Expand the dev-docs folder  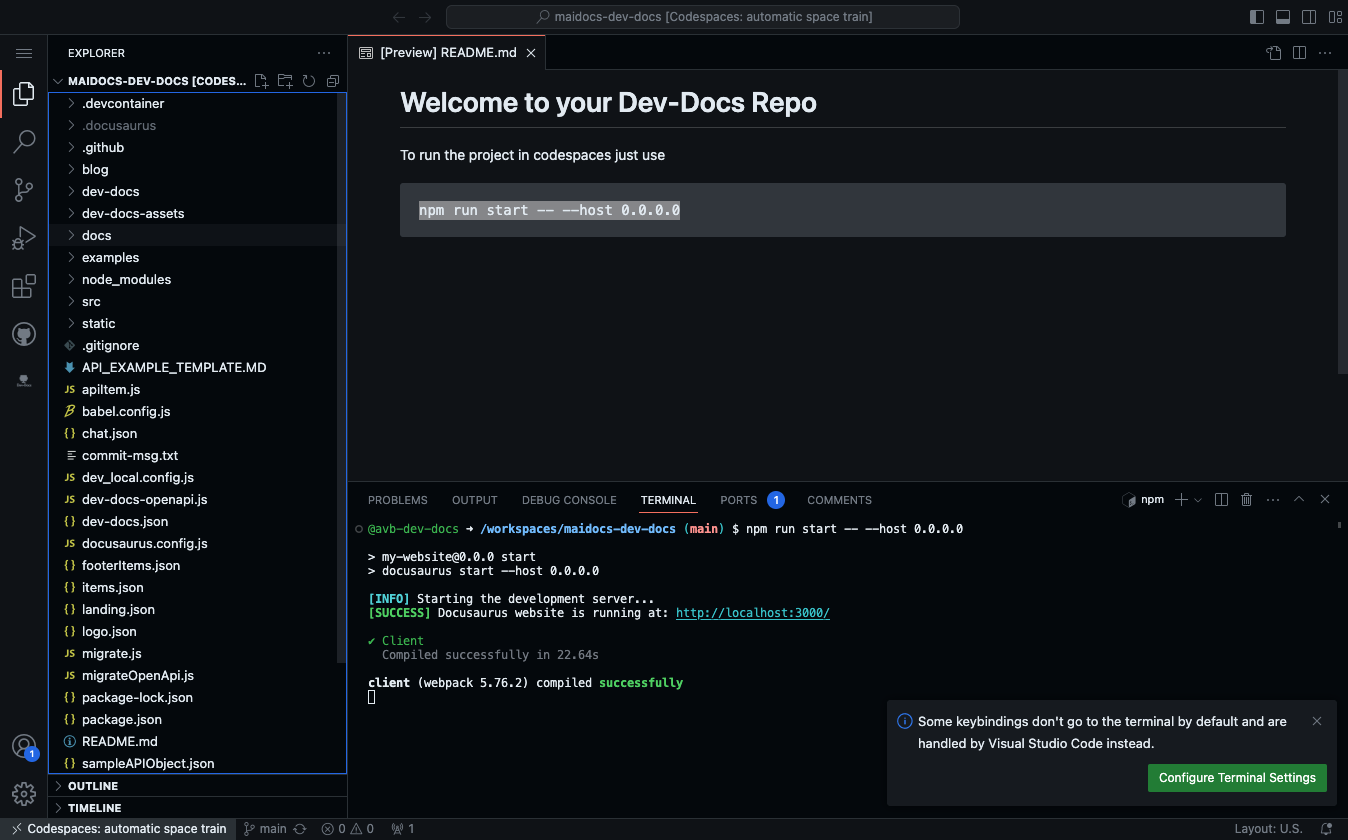110,191
